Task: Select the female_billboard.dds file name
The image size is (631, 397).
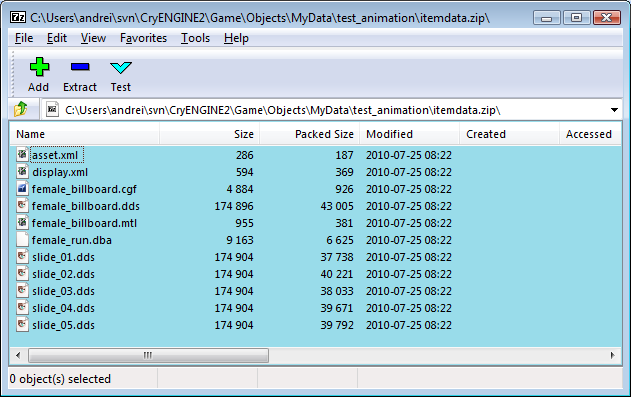Action: [86, 206]
